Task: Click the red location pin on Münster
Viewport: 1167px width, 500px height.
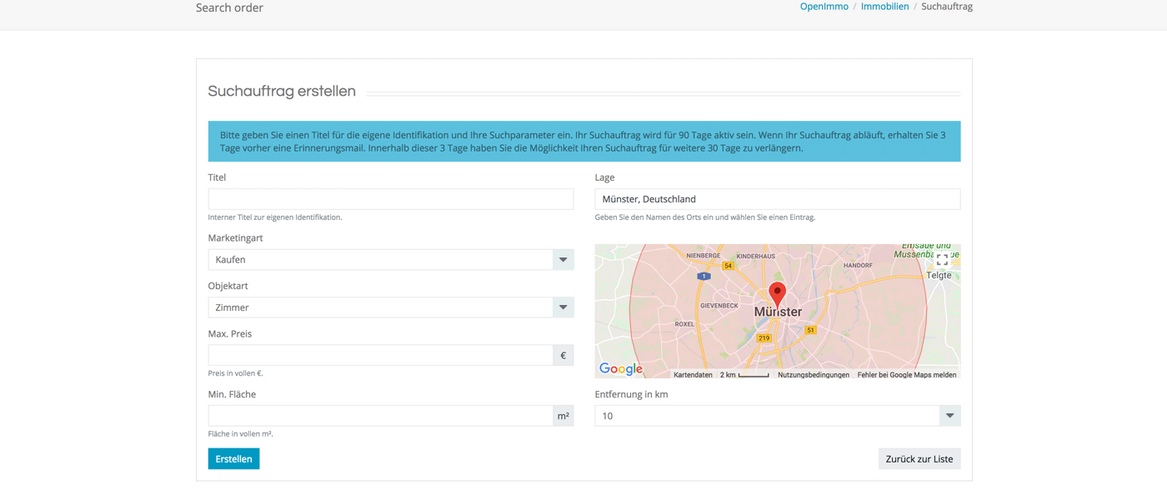Action: click(777, 294)
